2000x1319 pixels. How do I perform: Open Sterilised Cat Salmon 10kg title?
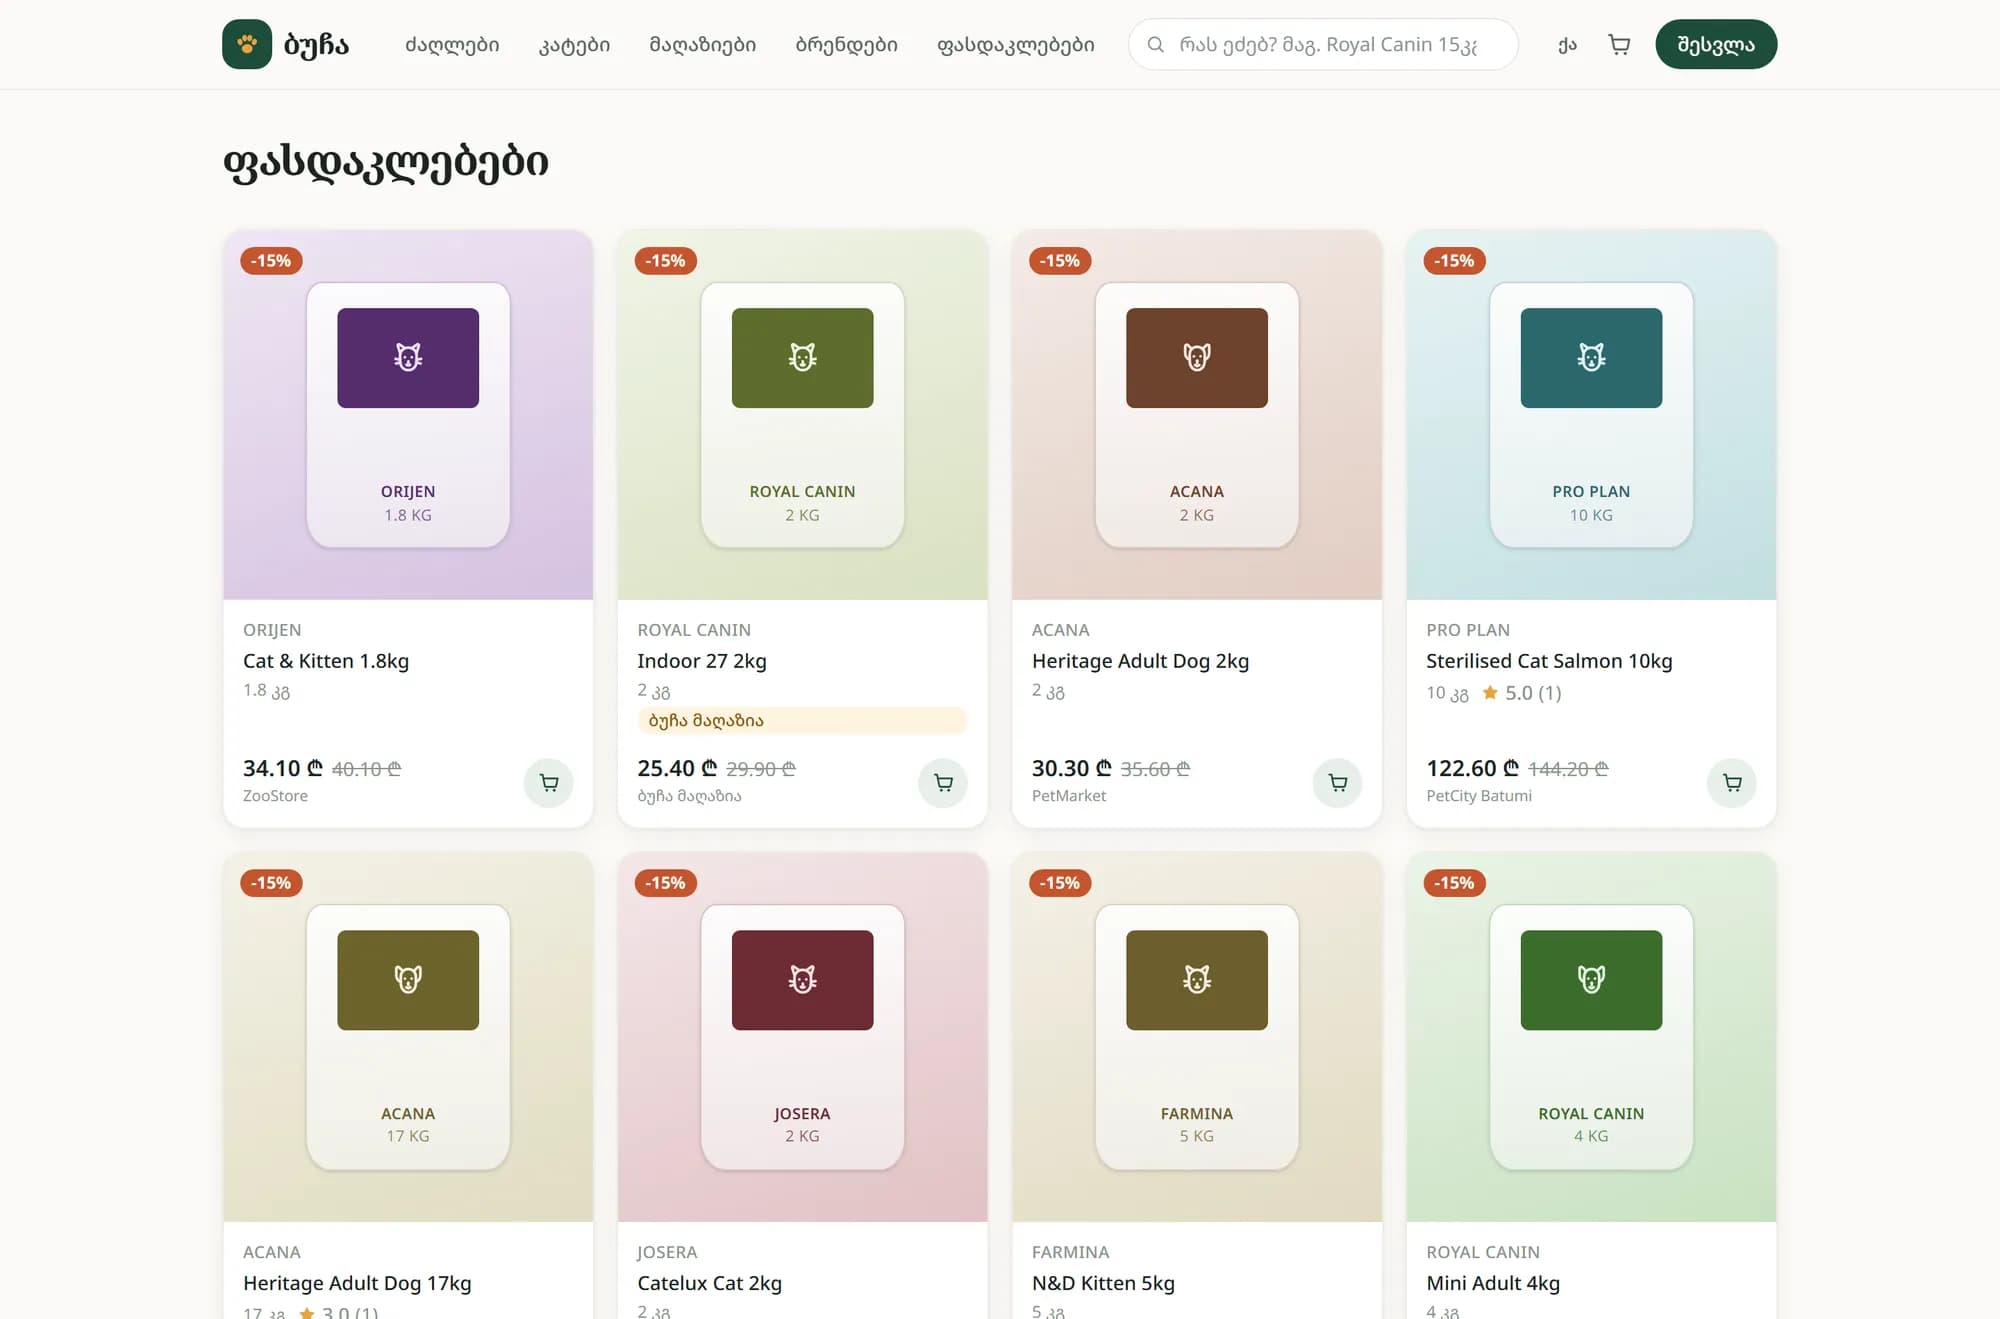click(1549, 661)
